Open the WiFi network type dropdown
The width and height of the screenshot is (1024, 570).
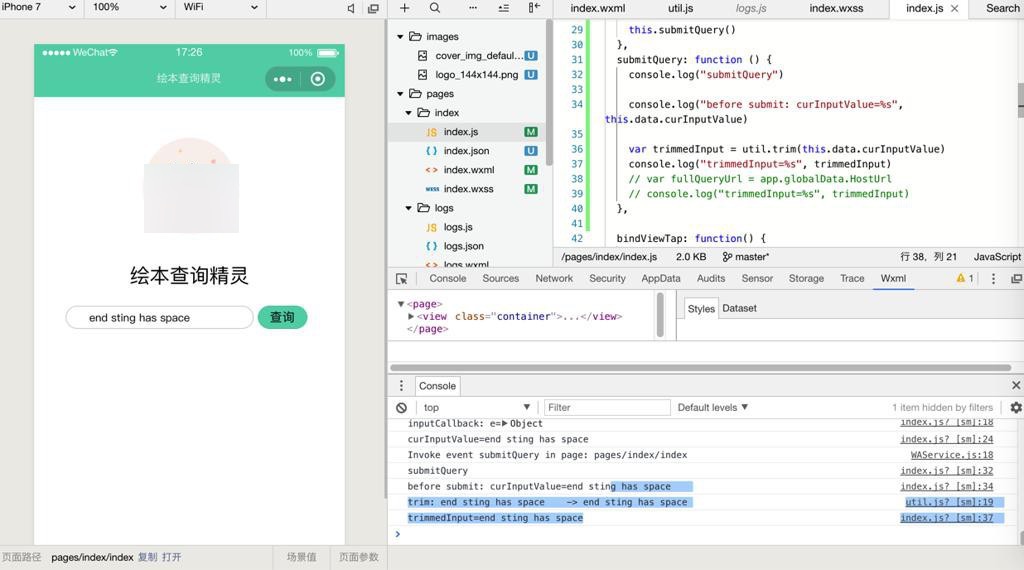point(220,7)
